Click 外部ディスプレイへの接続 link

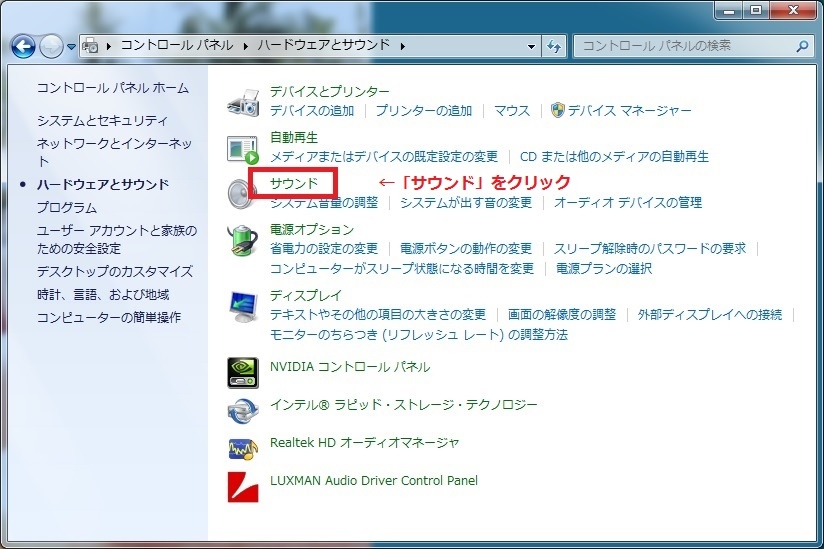click(x=710, y=315)
